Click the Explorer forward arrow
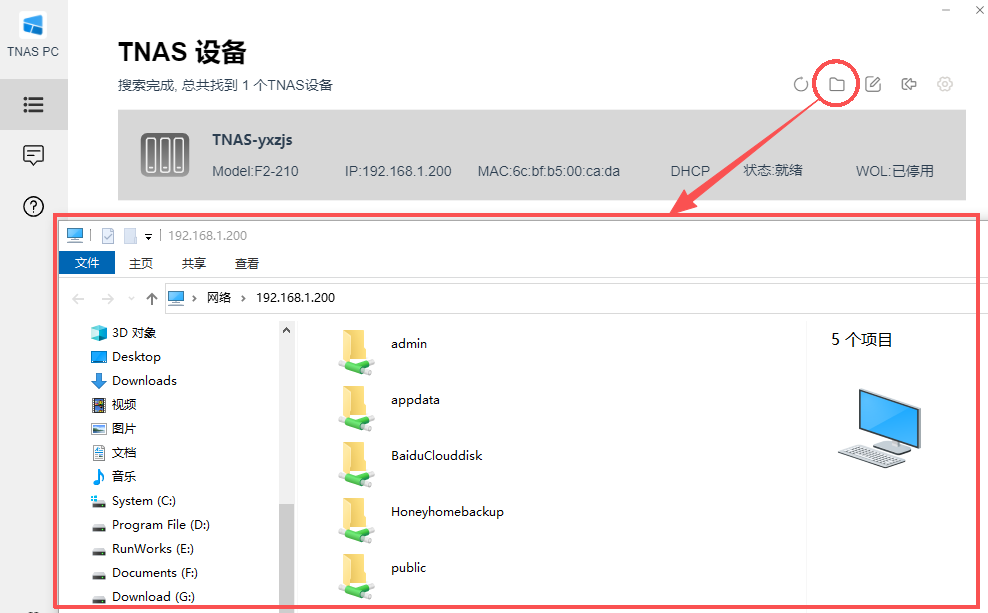 click(x=108, y=299)
